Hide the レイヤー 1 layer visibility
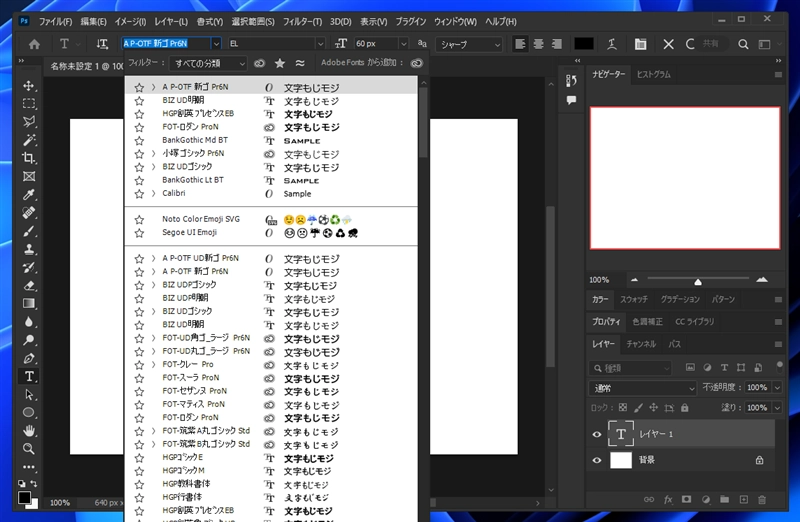 pos(596,434)
